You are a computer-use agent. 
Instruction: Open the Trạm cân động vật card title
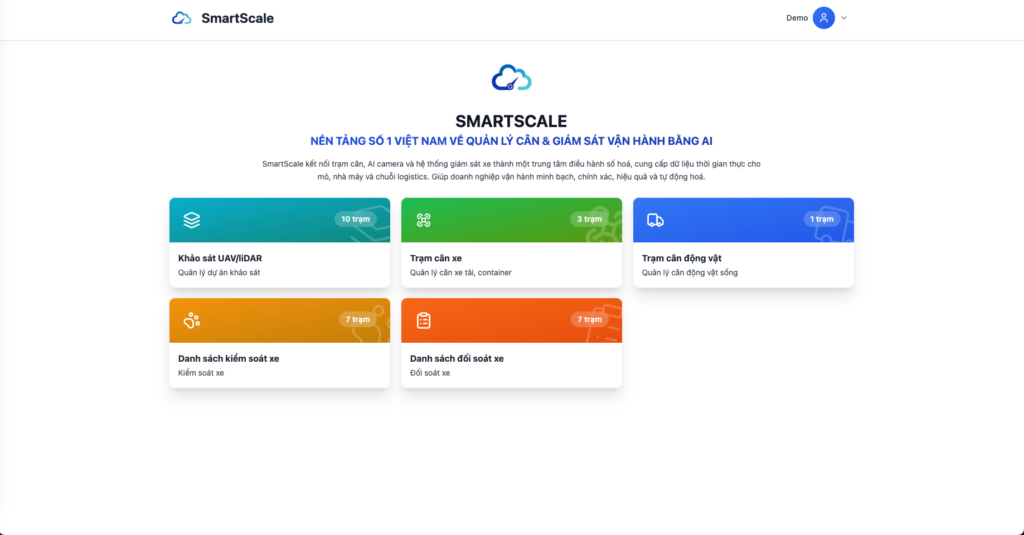tap(681, 258)
